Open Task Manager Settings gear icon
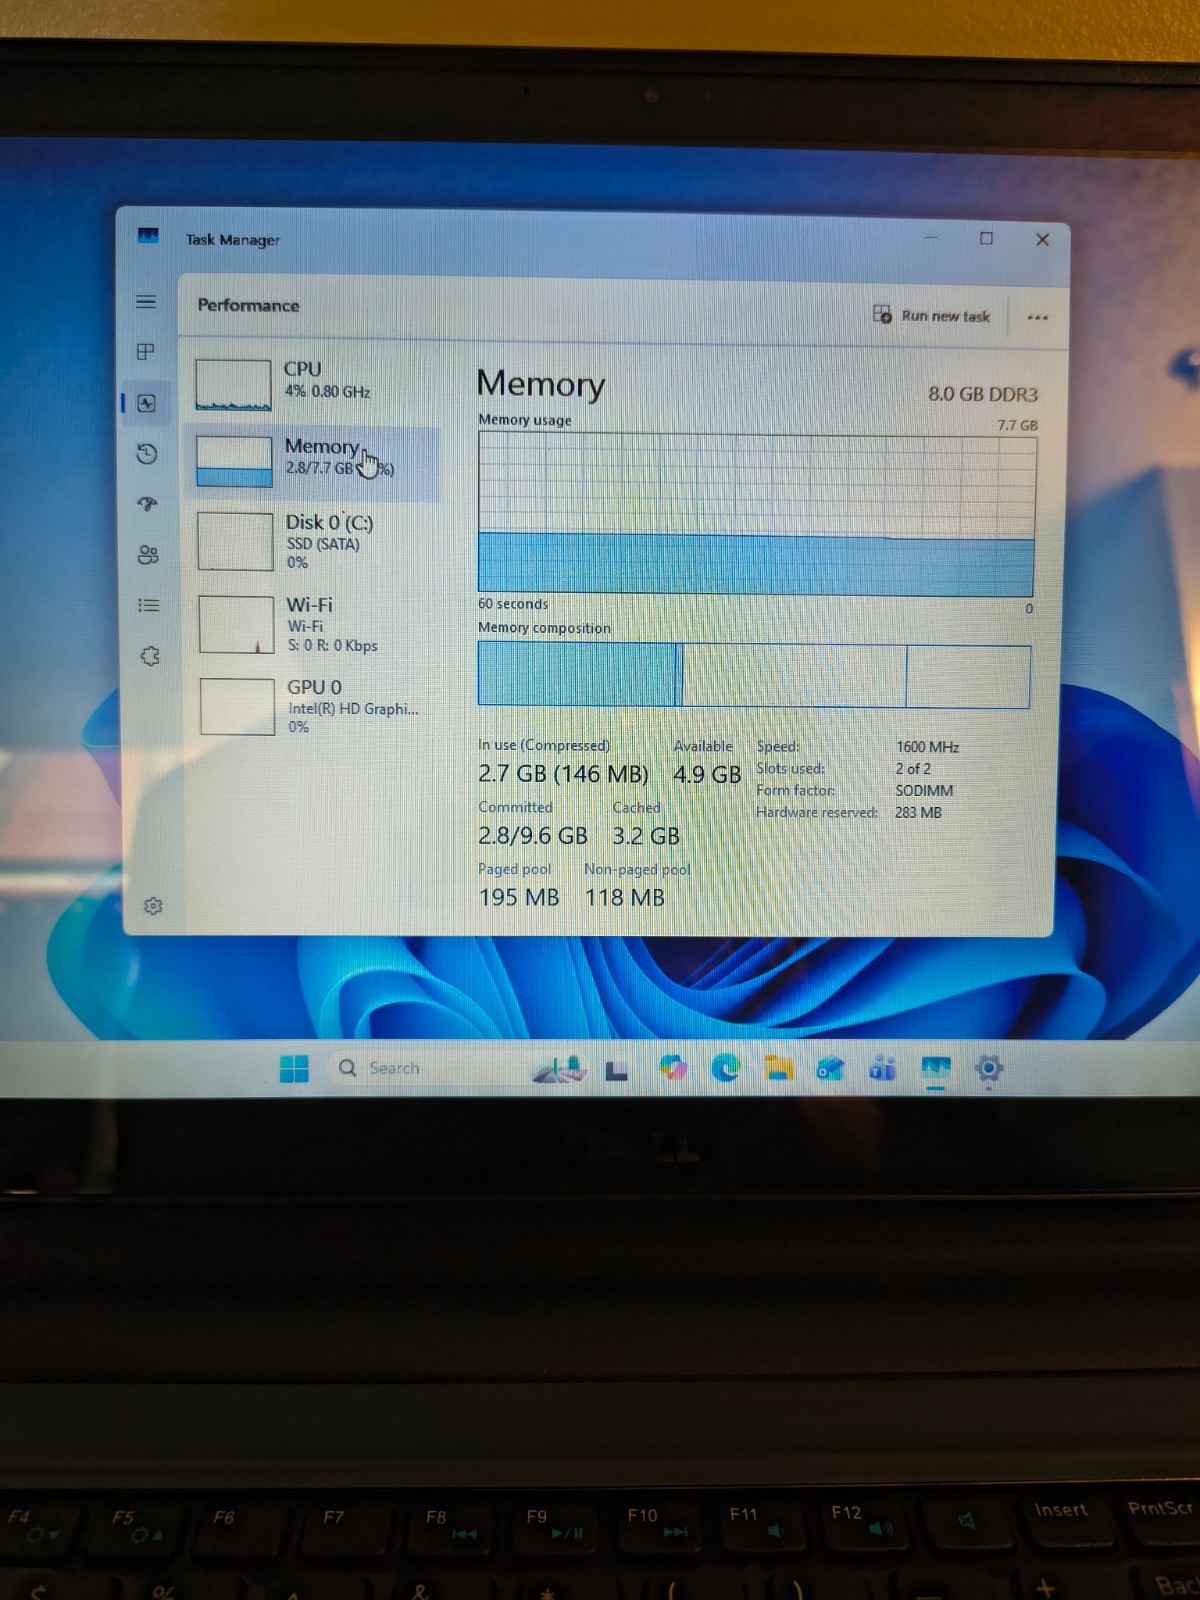 point(153,906)
